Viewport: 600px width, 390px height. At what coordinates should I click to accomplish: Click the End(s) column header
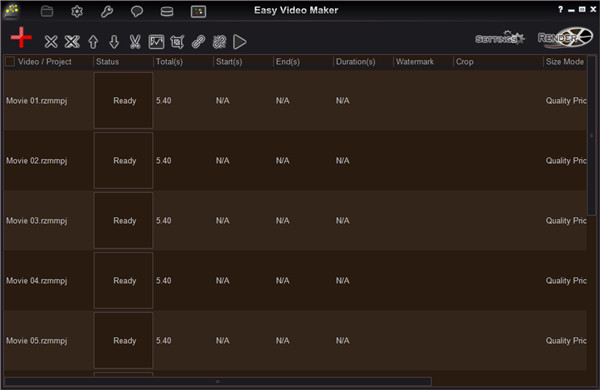pyautogui.click(x=288, y=62)
